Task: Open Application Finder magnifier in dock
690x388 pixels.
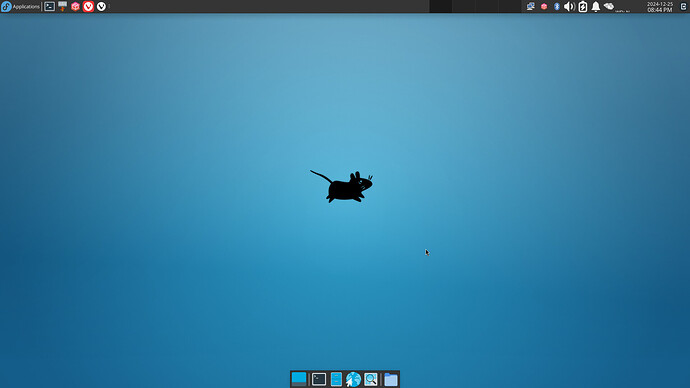Action: tap(371, 379)
